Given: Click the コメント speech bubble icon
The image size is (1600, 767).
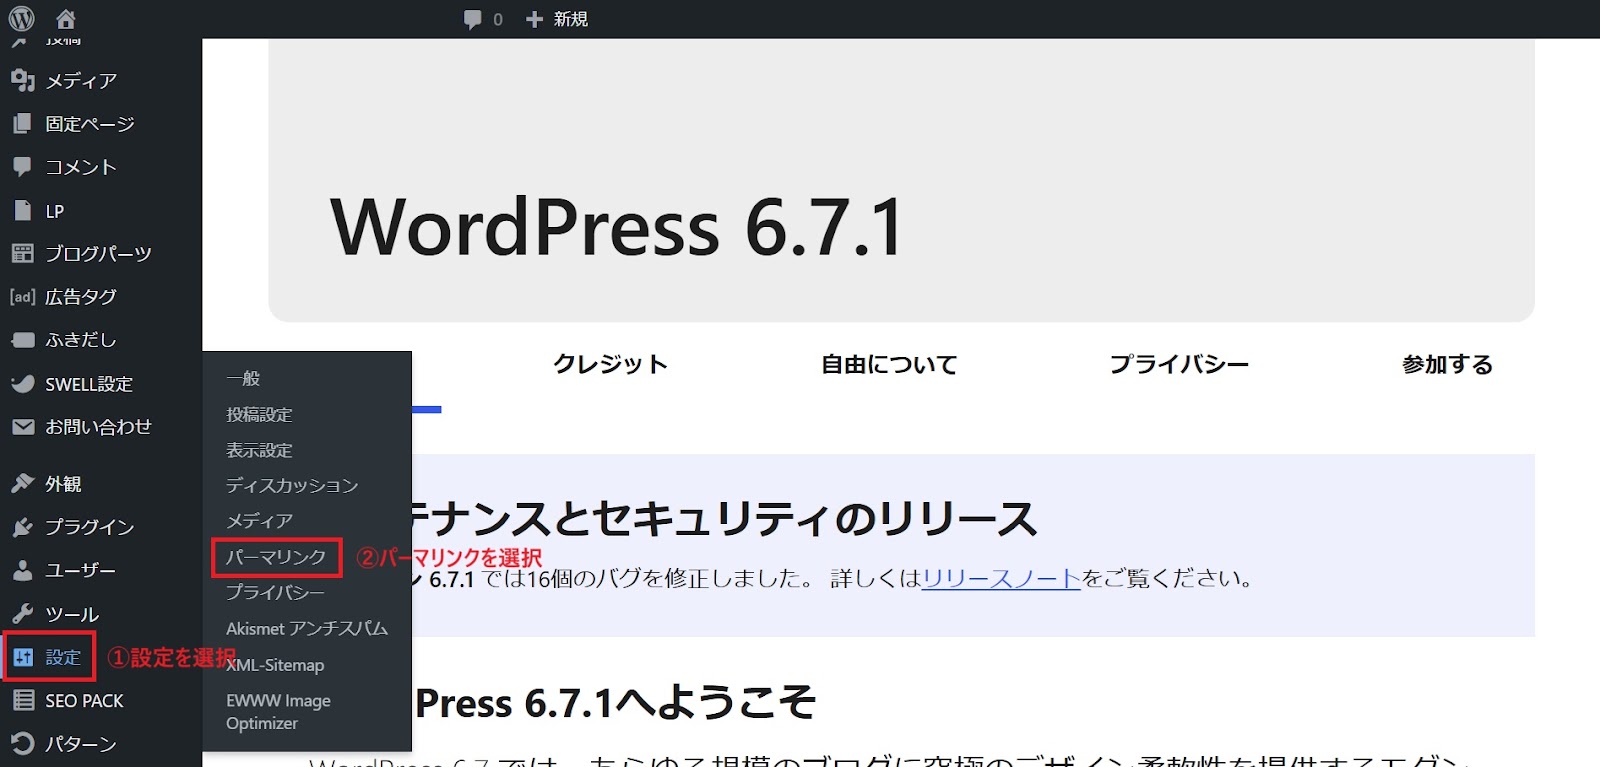Looking at the screenshot, I should click(x=22, y=167).
